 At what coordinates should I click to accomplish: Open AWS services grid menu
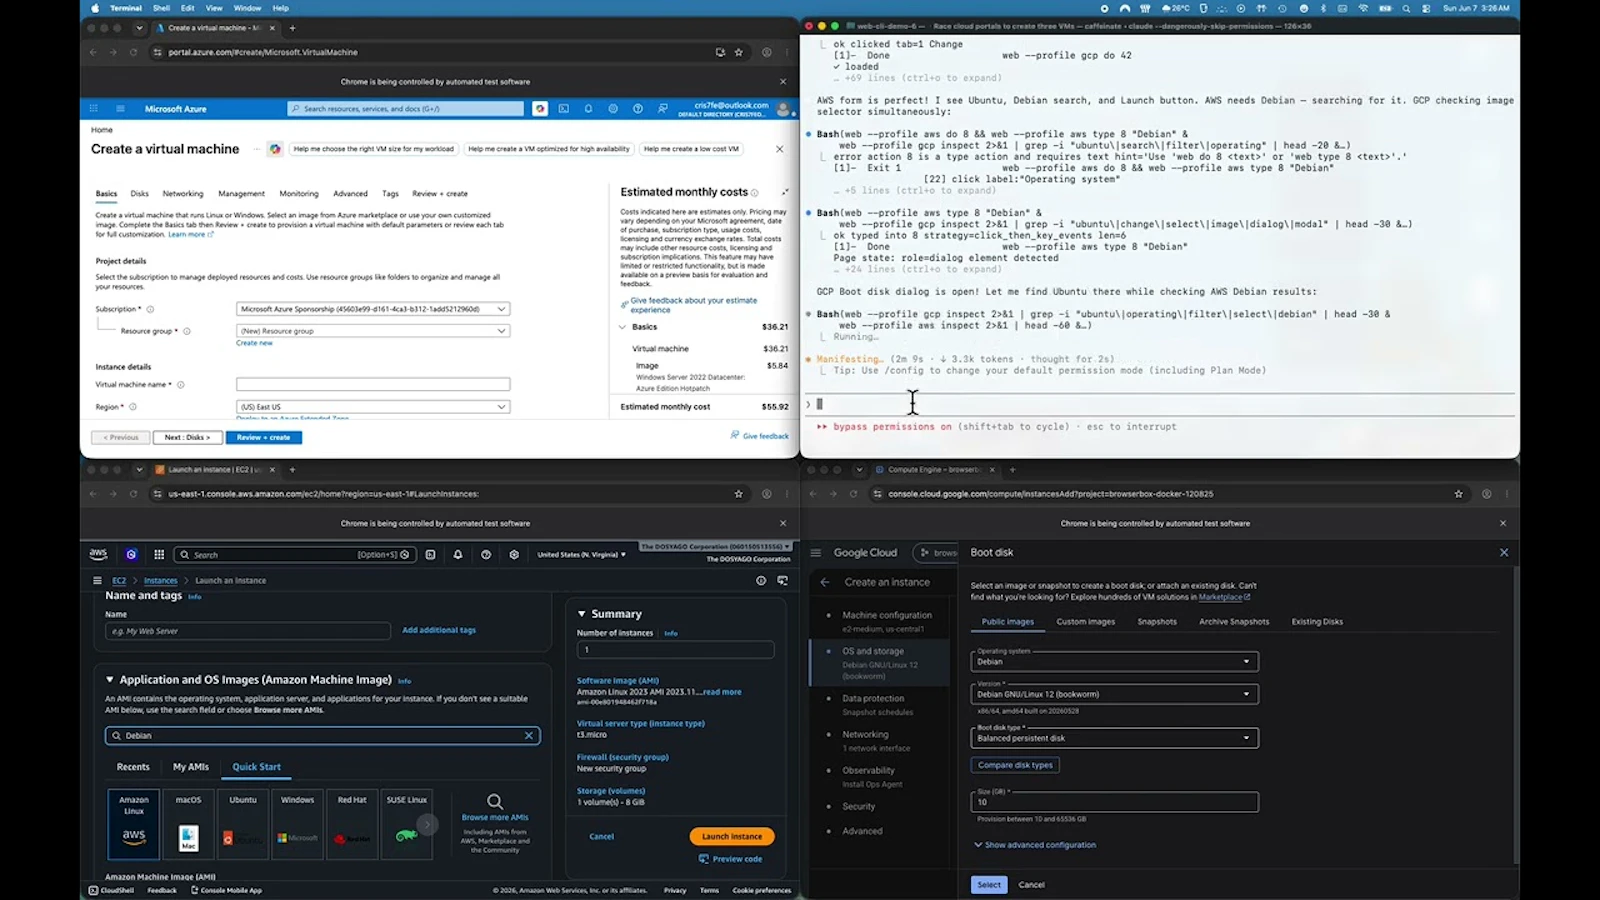tap(159, 554)
